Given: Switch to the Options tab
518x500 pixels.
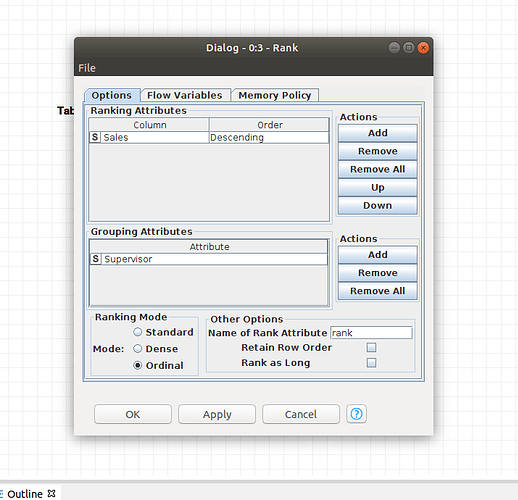Looking at the screenshot, I should pyautogui.click(x=112, y=95).
